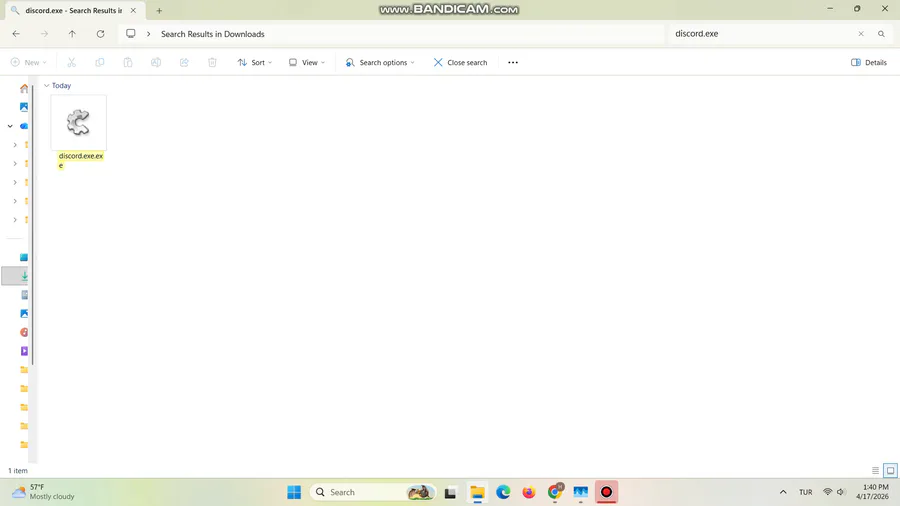This screenshot has width=900, height=506.
Task: Open the View dropdown menu
Action: (x=307, y=63)
